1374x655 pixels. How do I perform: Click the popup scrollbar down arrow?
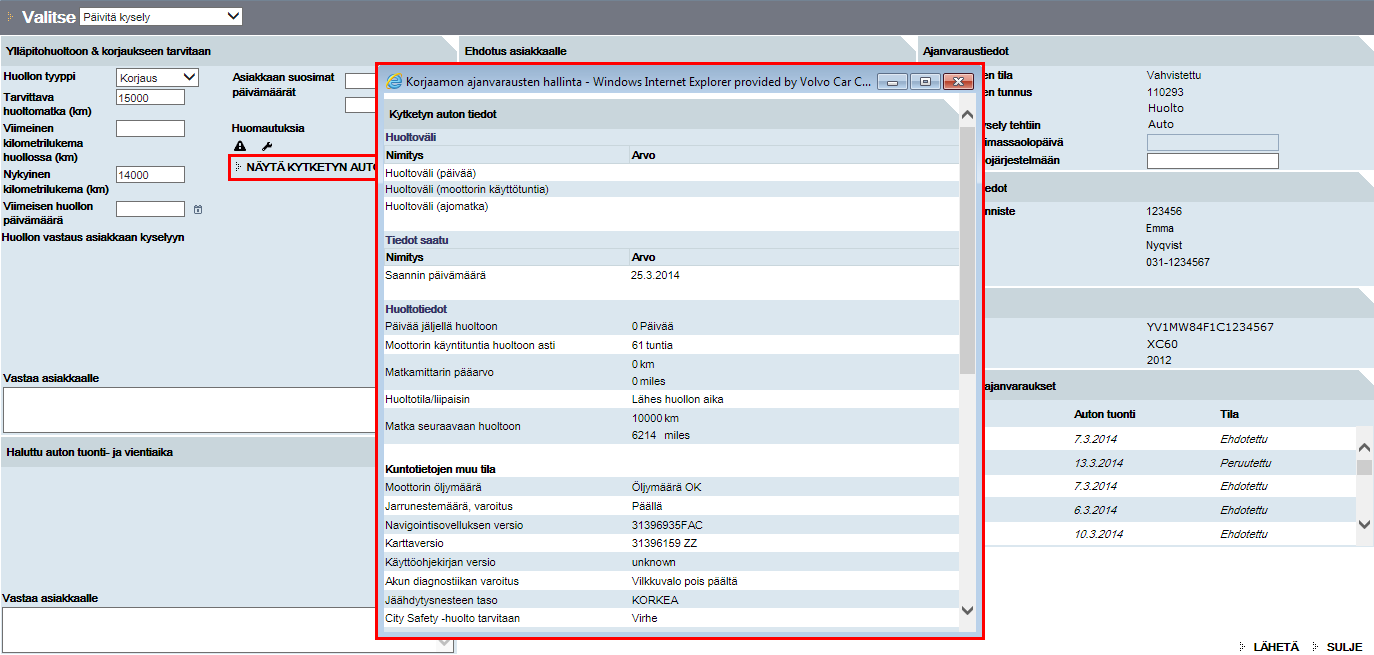tap(967, 610)
